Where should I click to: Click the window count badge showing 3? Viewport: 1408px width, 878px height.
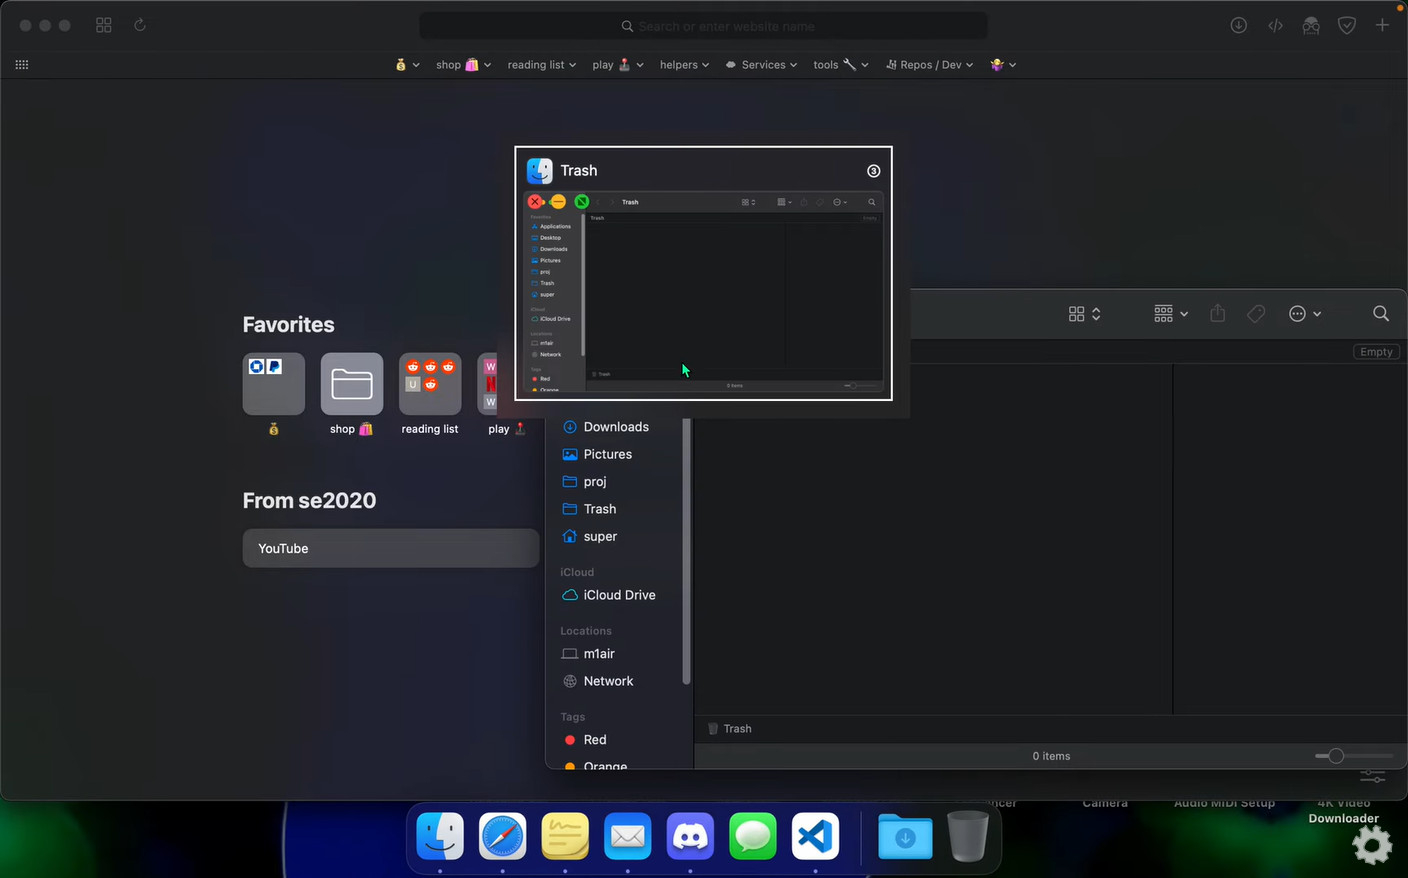(873, 171)
